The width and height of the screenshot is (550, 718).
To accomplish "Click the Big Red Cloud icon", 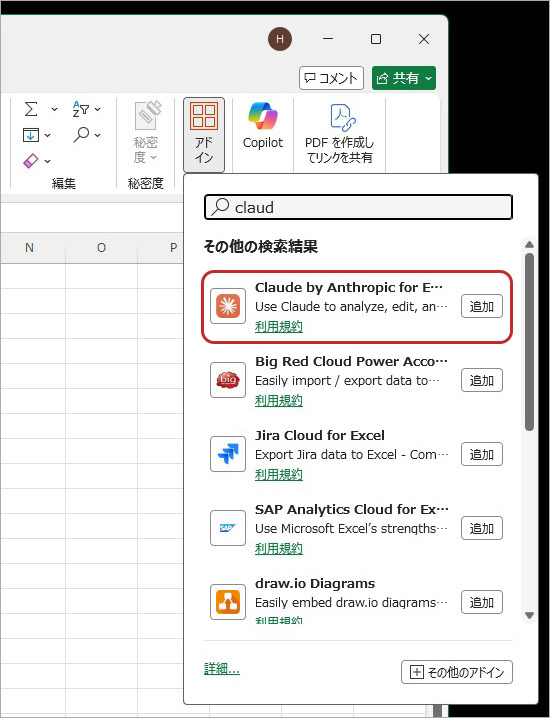I will coord(228,380).
